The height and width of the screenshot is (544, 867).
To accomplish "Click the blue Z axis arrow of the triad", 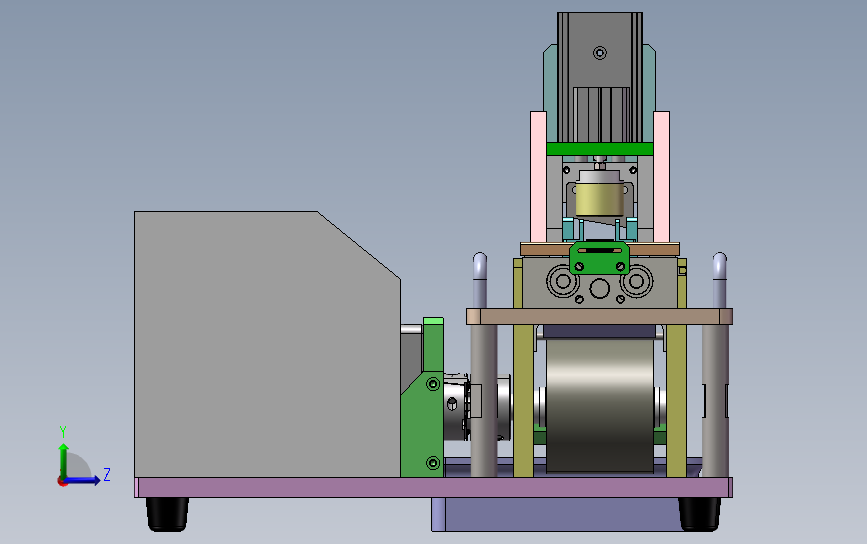I will coord(83,480).
